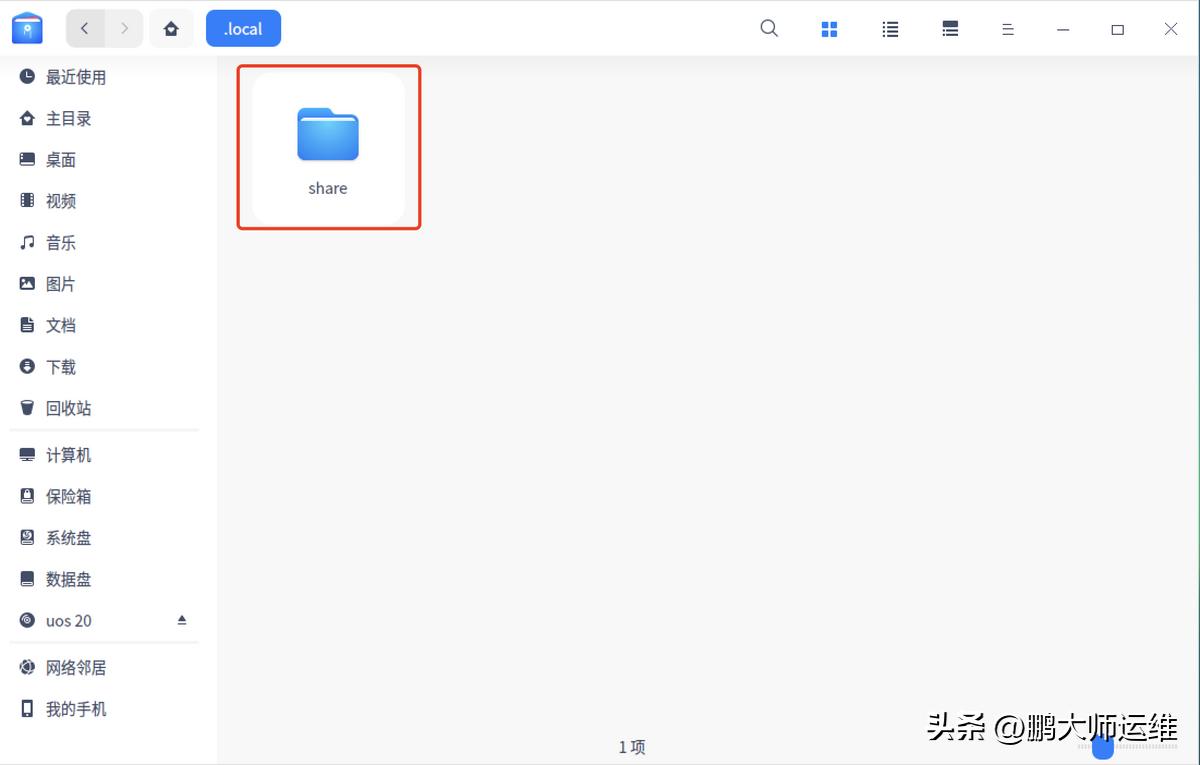
Task: Toggle the detailed info view mode
Action: coord(949,28)
